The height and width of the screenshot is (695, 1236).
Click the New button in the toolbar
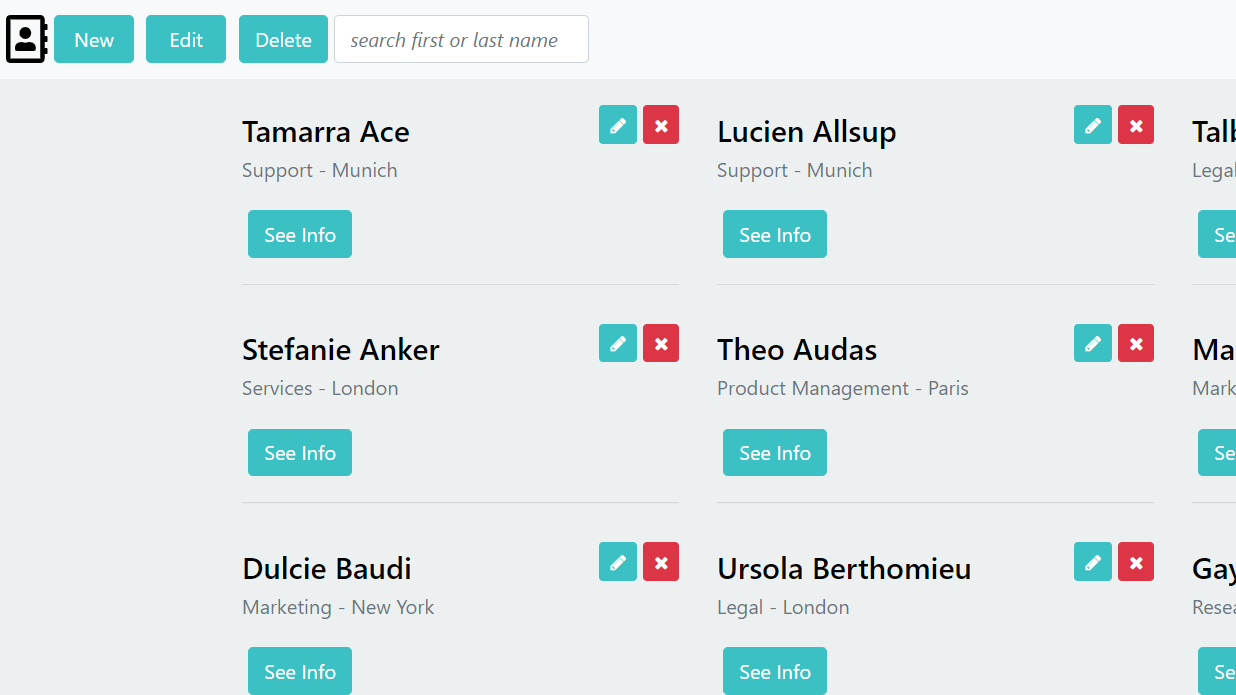click(x=94, y=40)
